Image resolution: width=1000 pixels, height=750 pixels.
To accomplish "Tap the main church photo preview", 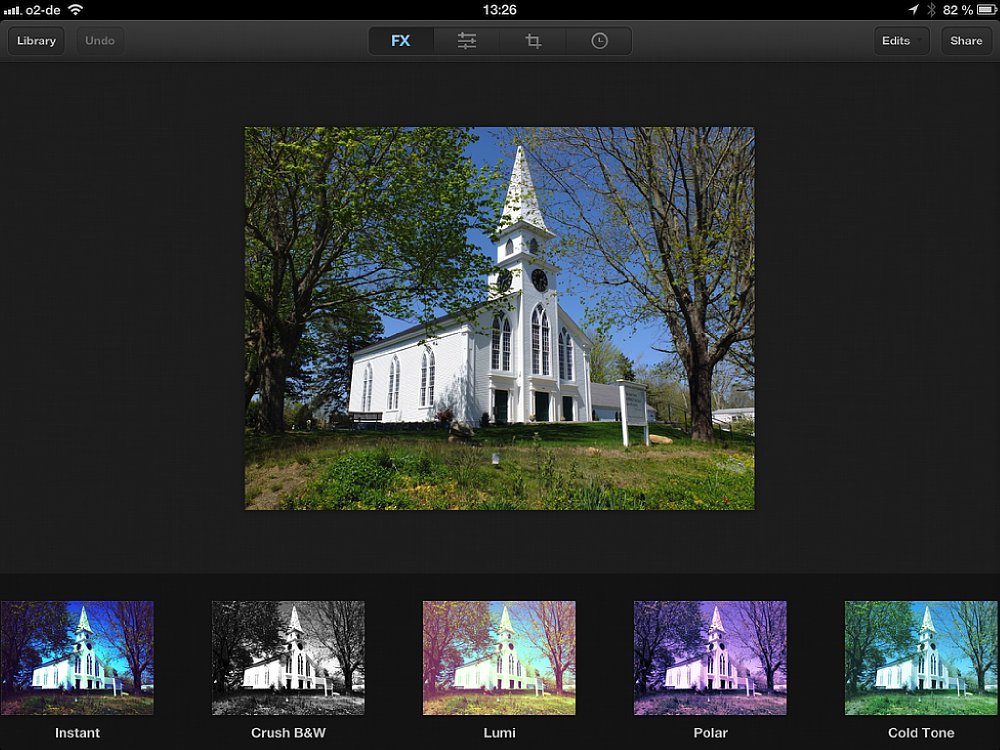I will pos(499,318).
